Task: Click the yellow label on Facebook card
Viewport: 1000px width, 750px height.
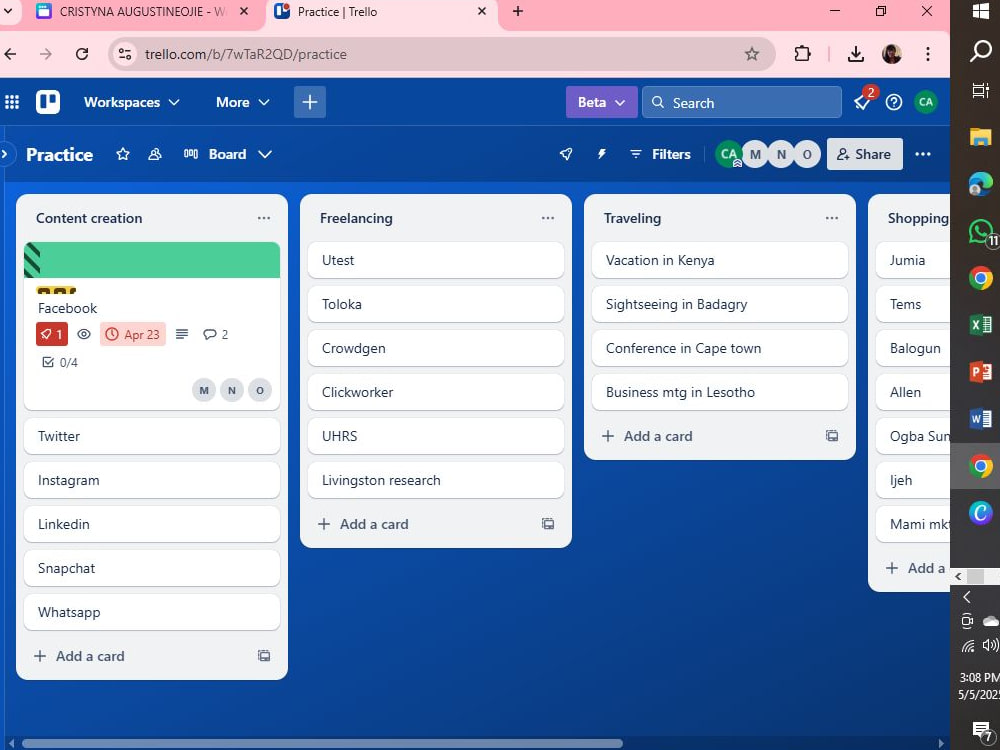Action: pyautogui.click(x=56, y=290)
